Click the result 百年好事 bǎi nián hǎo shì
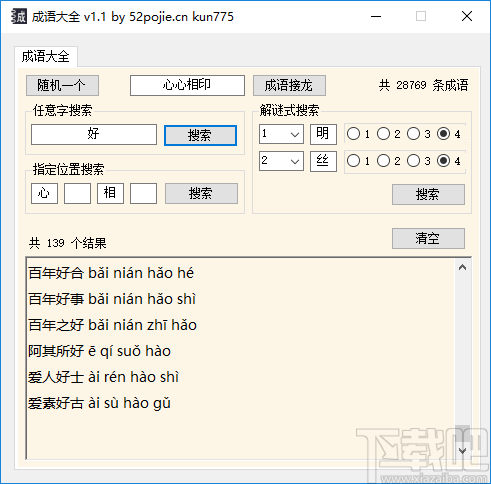The width and height of the screenshot is (491, 484). click(112, 299)
